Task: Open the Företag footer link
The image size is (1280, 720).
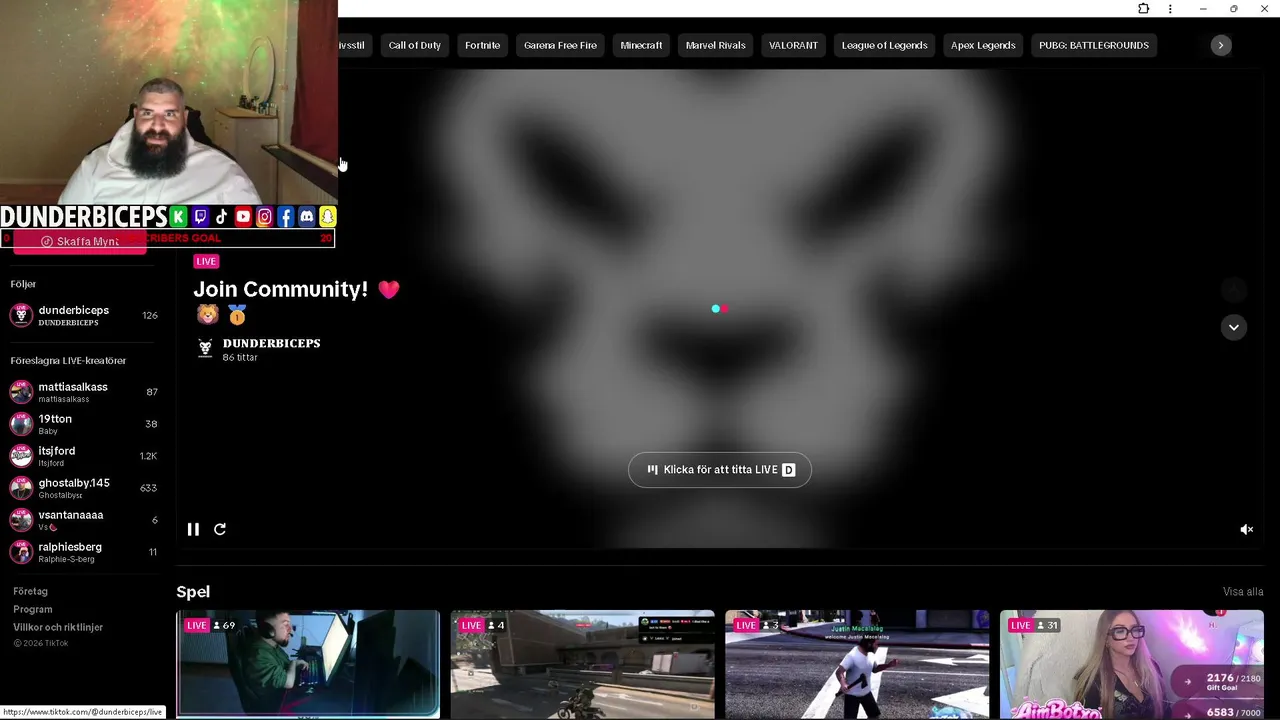Action: pyautogui.click(x=31, y=591)
